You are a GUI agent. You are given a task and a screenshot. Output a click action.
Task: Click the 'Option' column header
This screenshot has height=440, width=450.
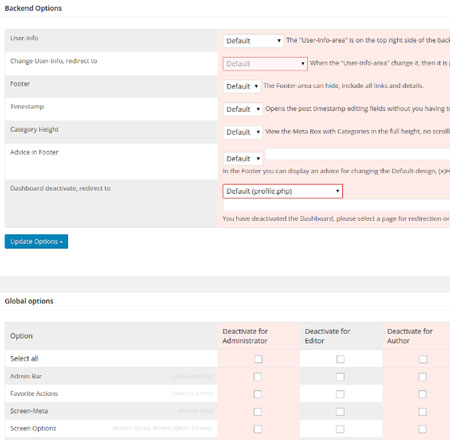pyautogui.click(x=21, y=336)
